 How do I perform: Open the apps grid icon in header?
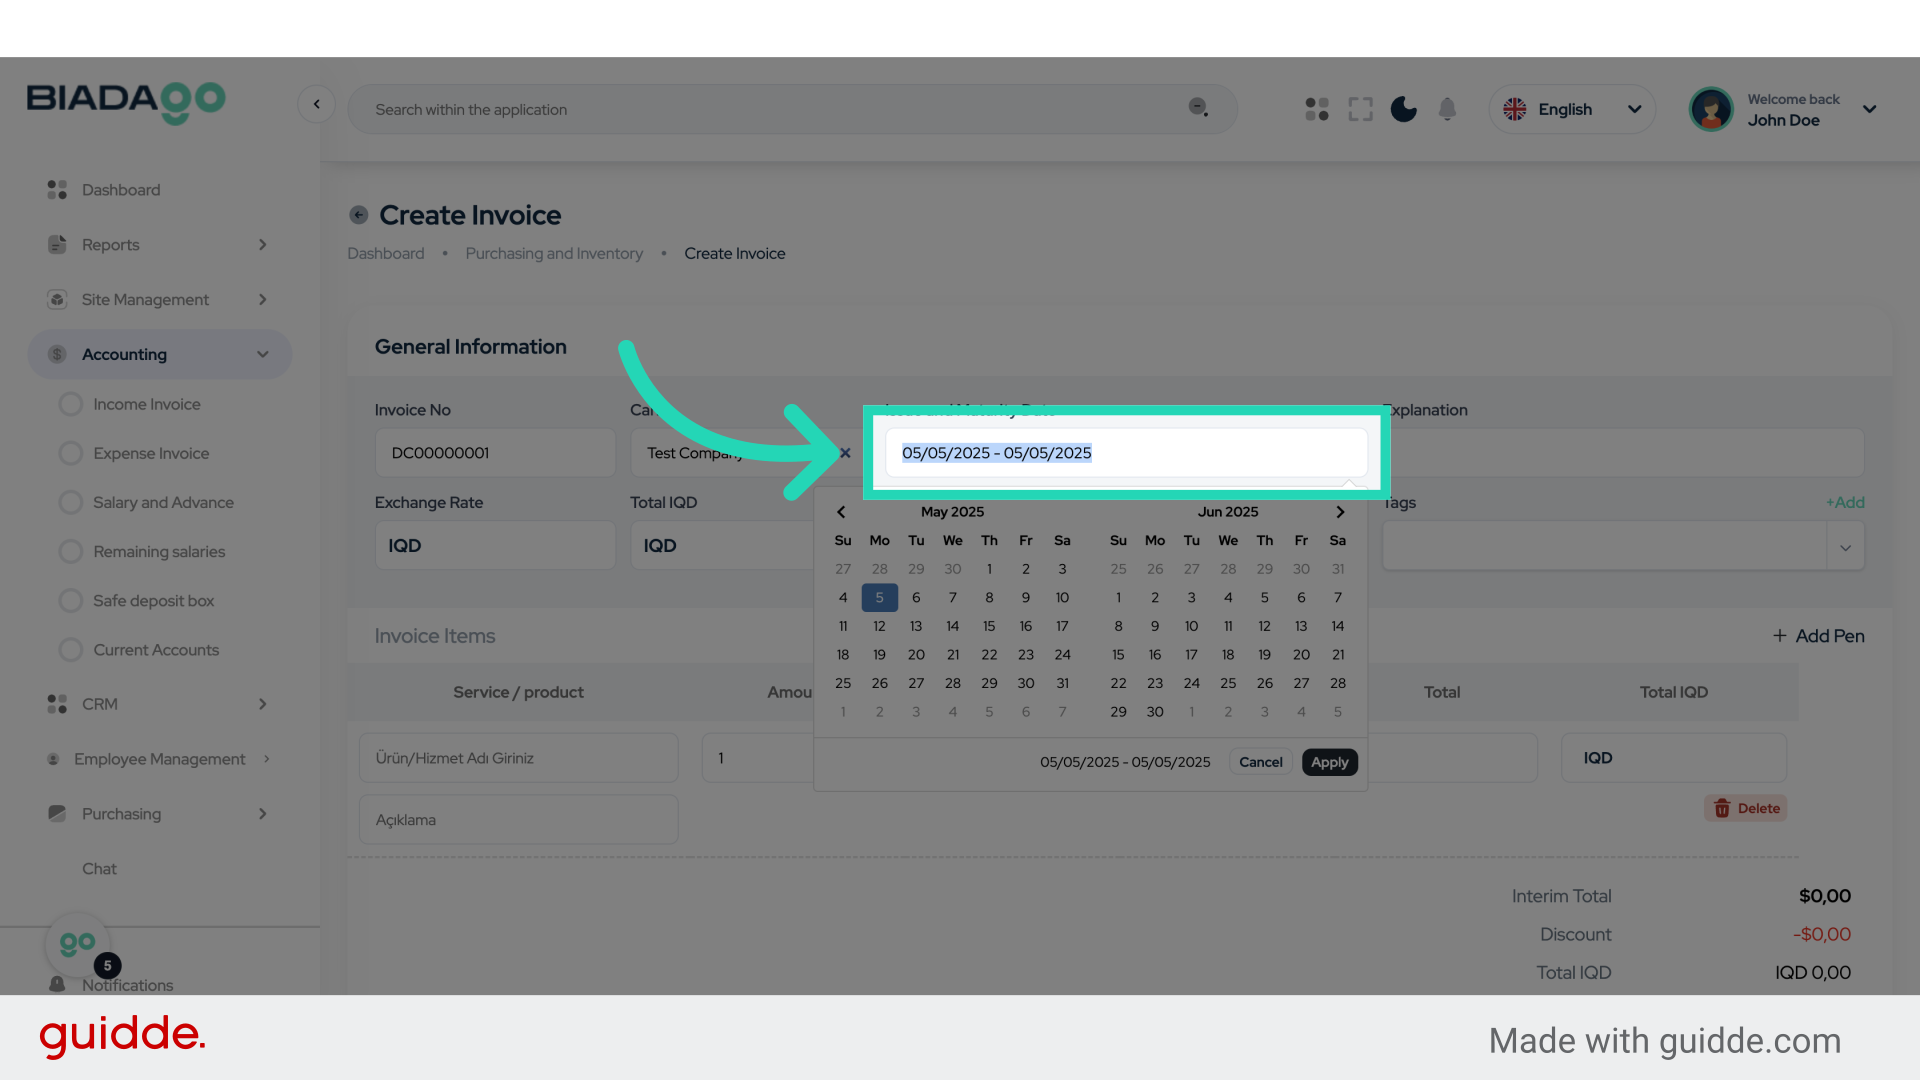pyautogui.click(x=1317, y=109)
